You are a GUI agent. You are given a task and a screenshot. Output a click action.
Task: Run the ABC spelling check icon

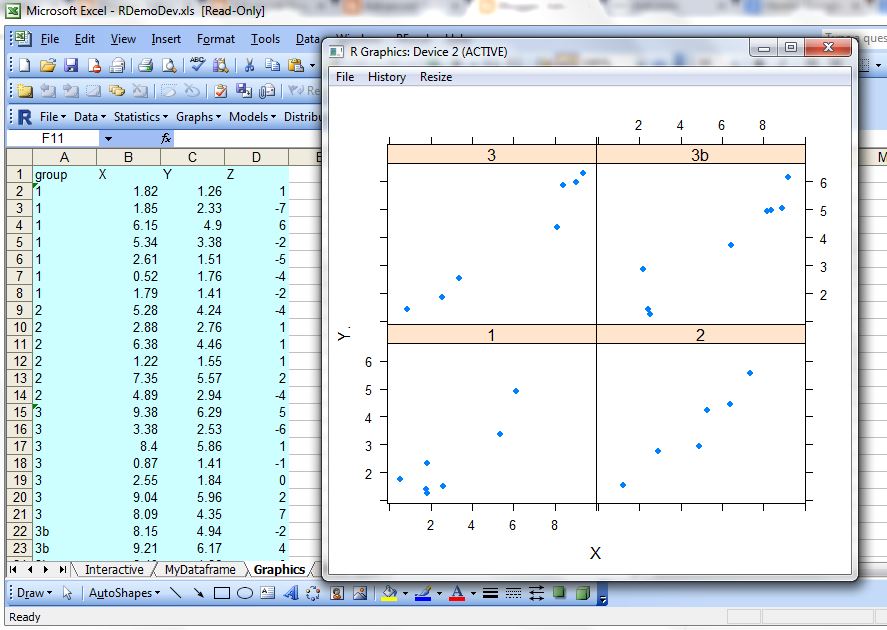[197, 64]
